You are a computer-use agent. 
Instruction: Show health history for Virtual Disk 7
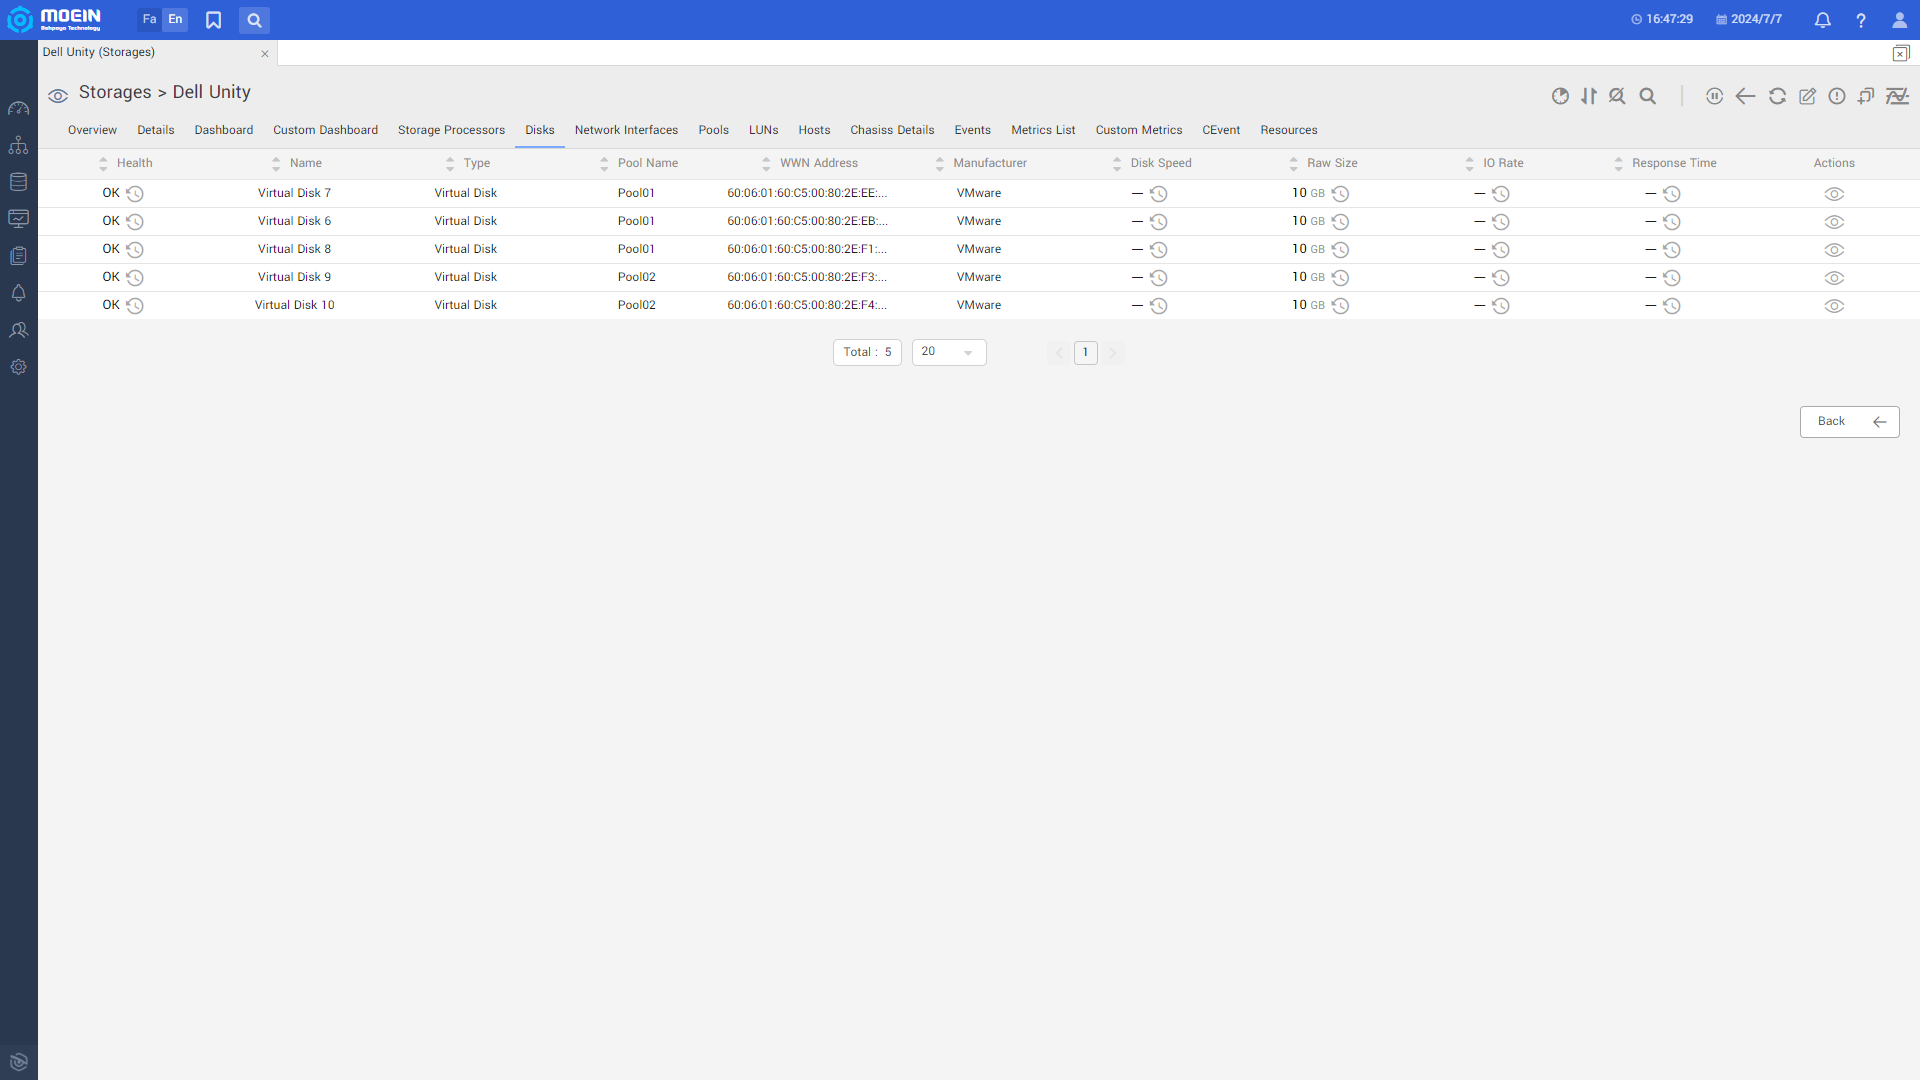[x=135, y=194]
